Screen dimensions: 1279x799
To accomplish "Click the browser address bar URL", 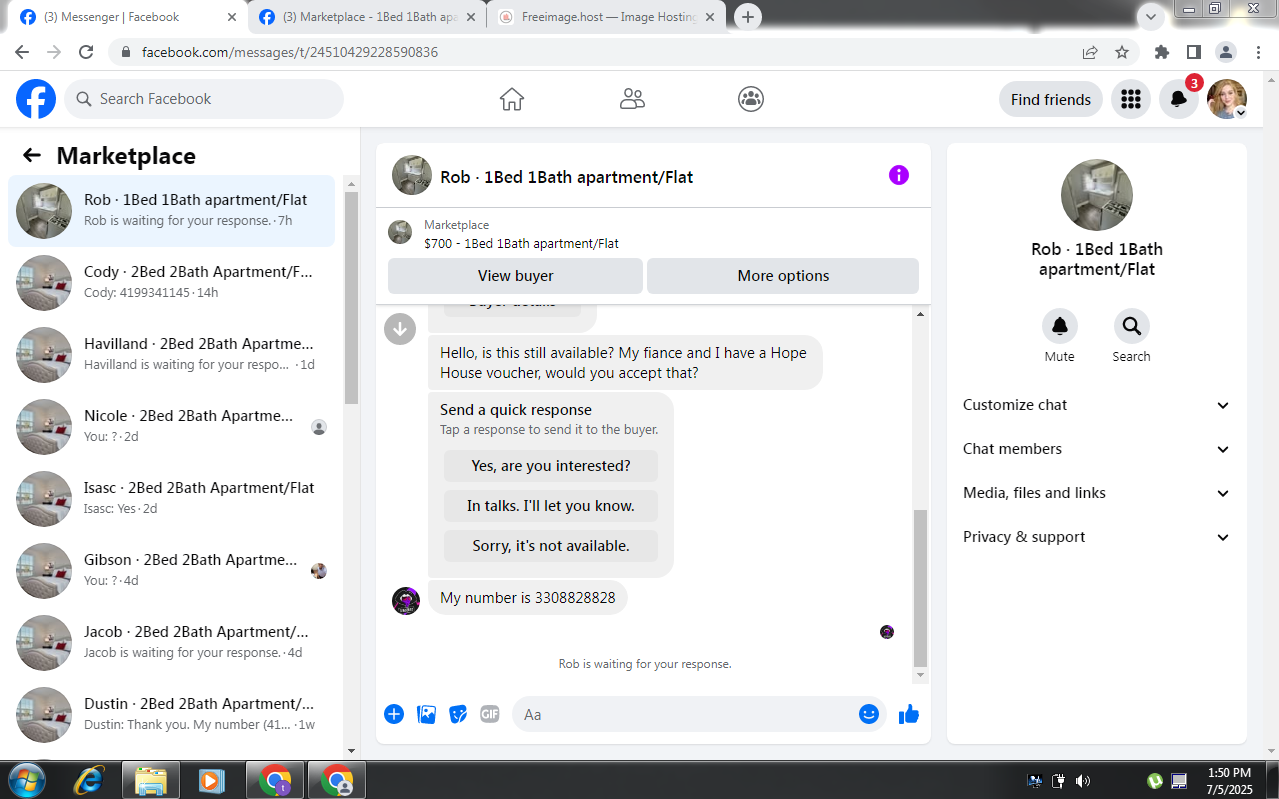I will (290, 52).
